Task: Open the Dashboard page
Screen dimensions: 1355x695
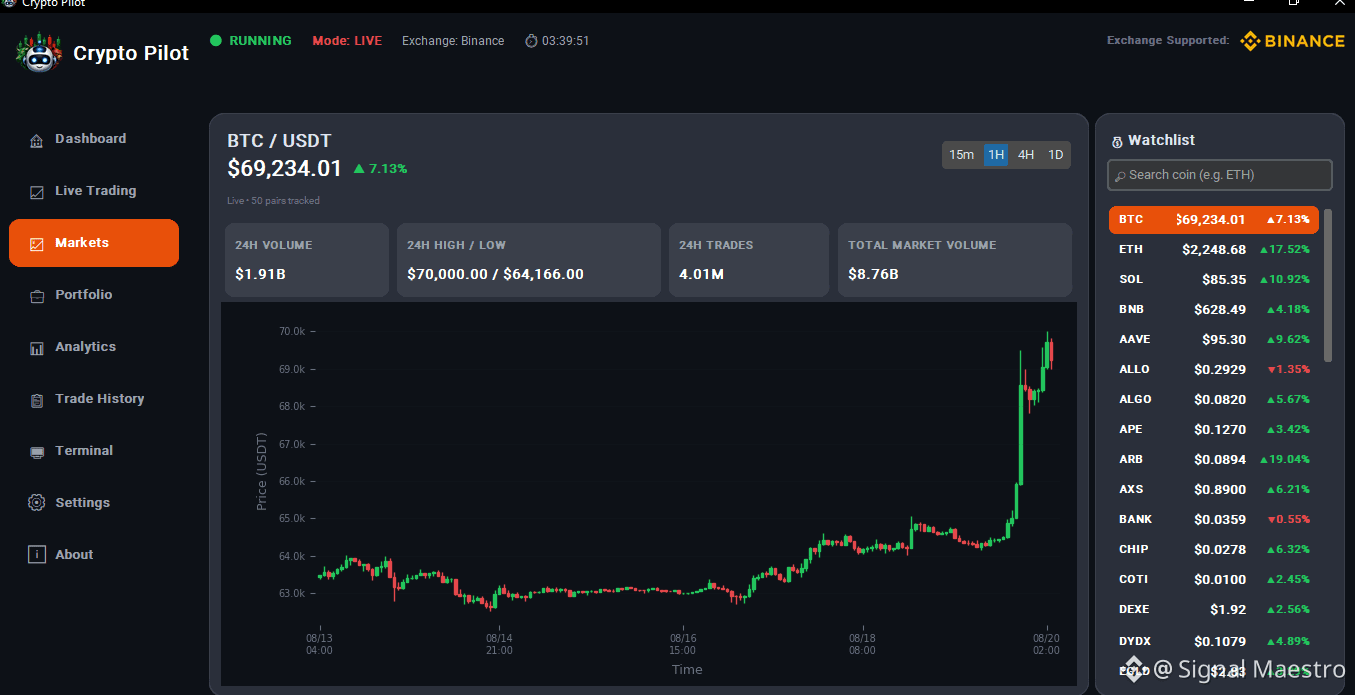Action: tap(94, 139)
